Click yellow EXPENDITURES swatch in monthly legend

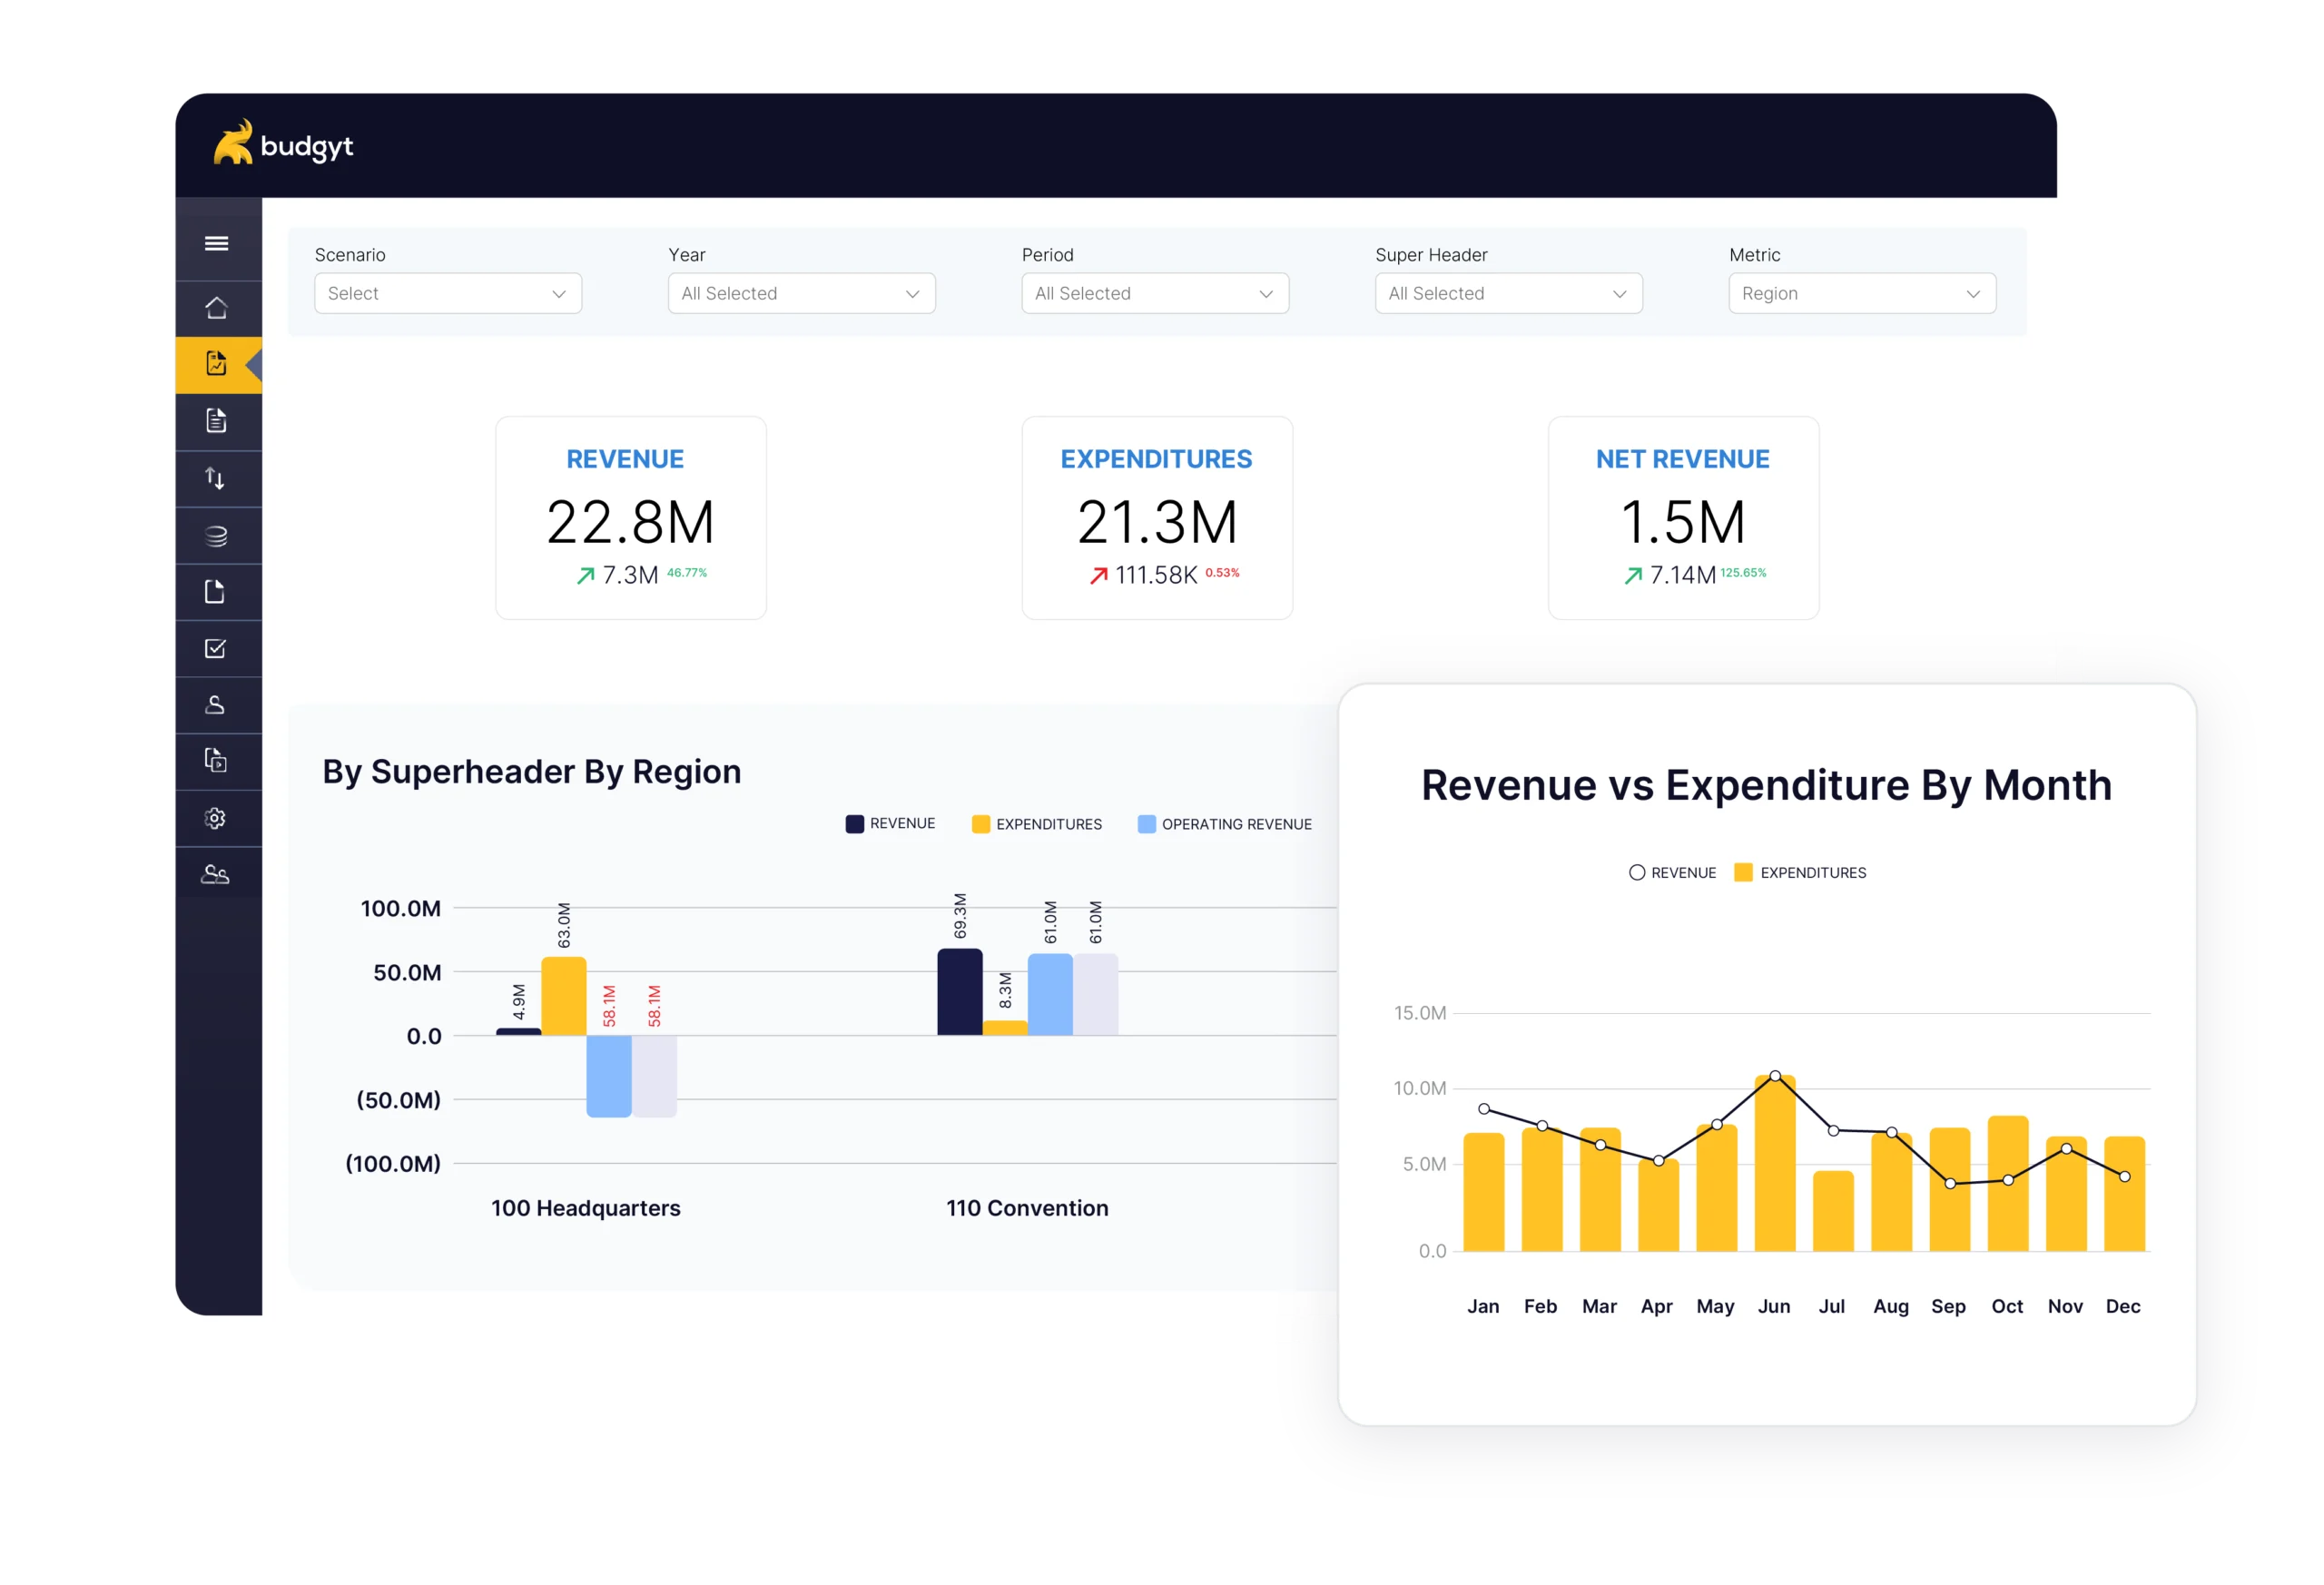click(x=1743, y=872)
